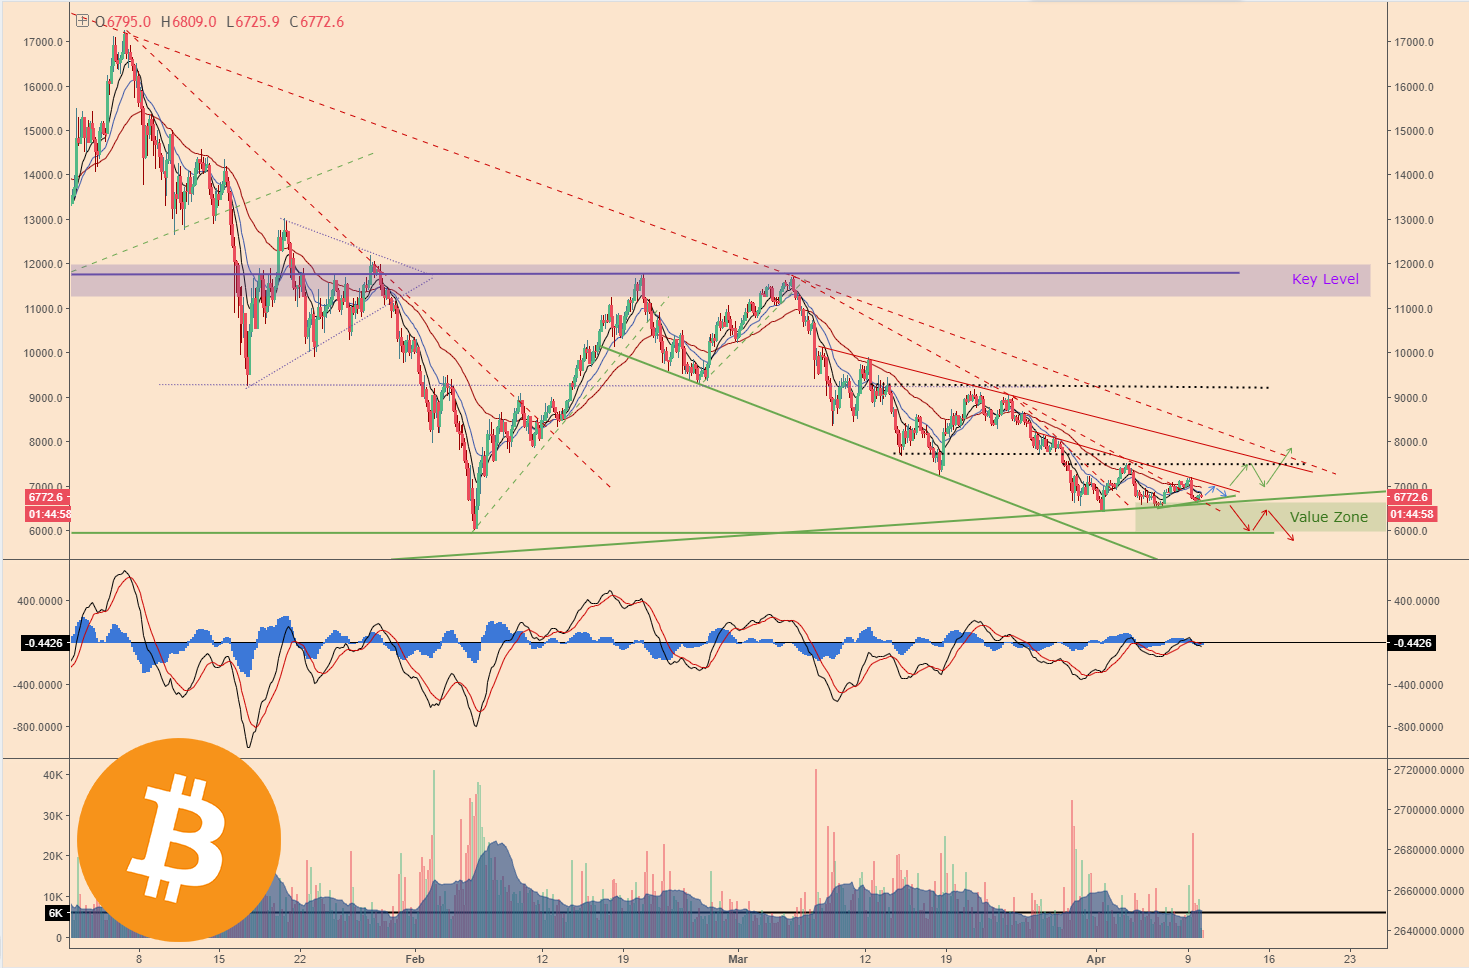Click the open price value 6795.0
This screenshot has width=1469, height=968.
(129, 22)
